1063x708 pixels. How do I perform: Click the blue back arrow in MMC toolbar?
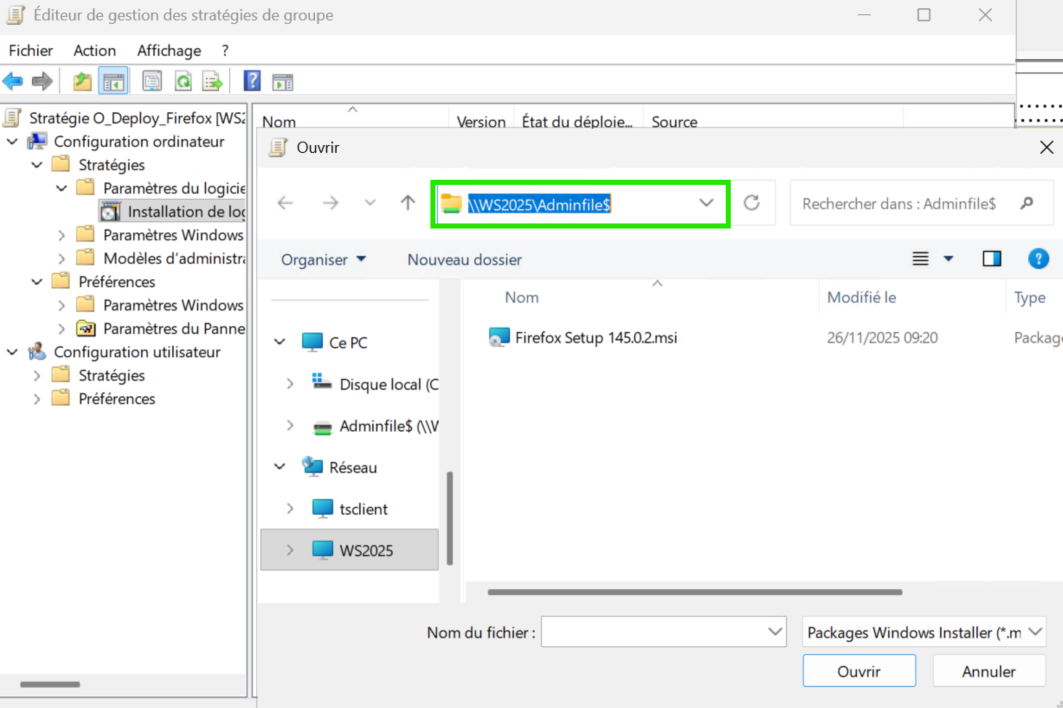(13, 82)
